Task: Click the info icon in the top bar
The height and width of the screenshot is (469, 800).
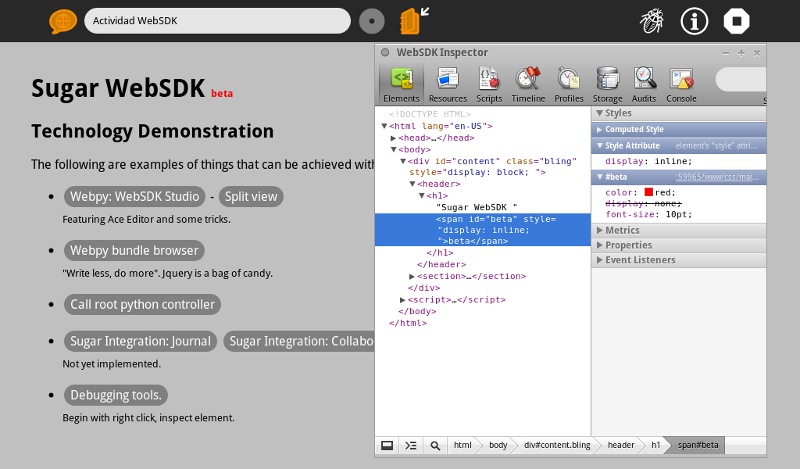Action: (695, 21)
